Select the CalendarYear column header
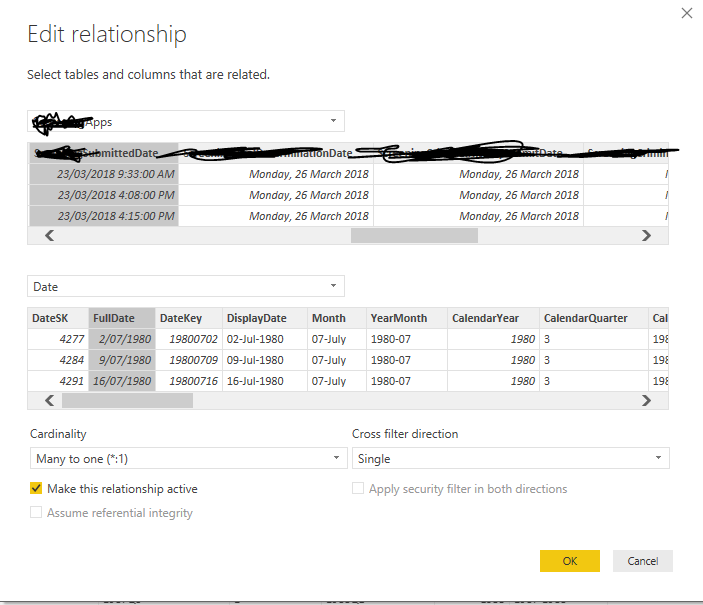Screen dimensions: 703x605 click(x=493, y=318)
